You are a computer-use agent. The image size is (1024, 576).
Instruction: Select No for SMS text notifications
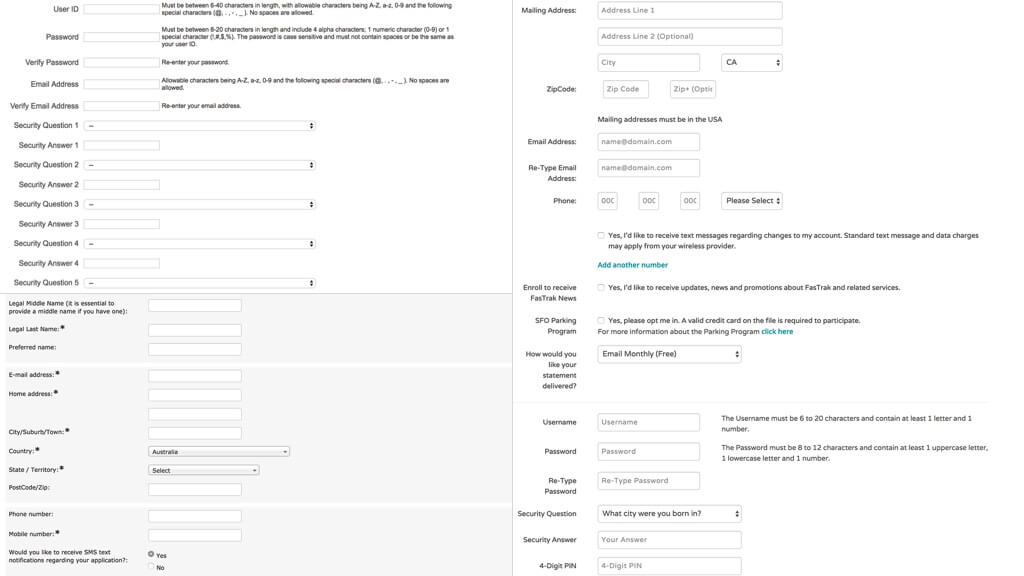coord(151,567)
